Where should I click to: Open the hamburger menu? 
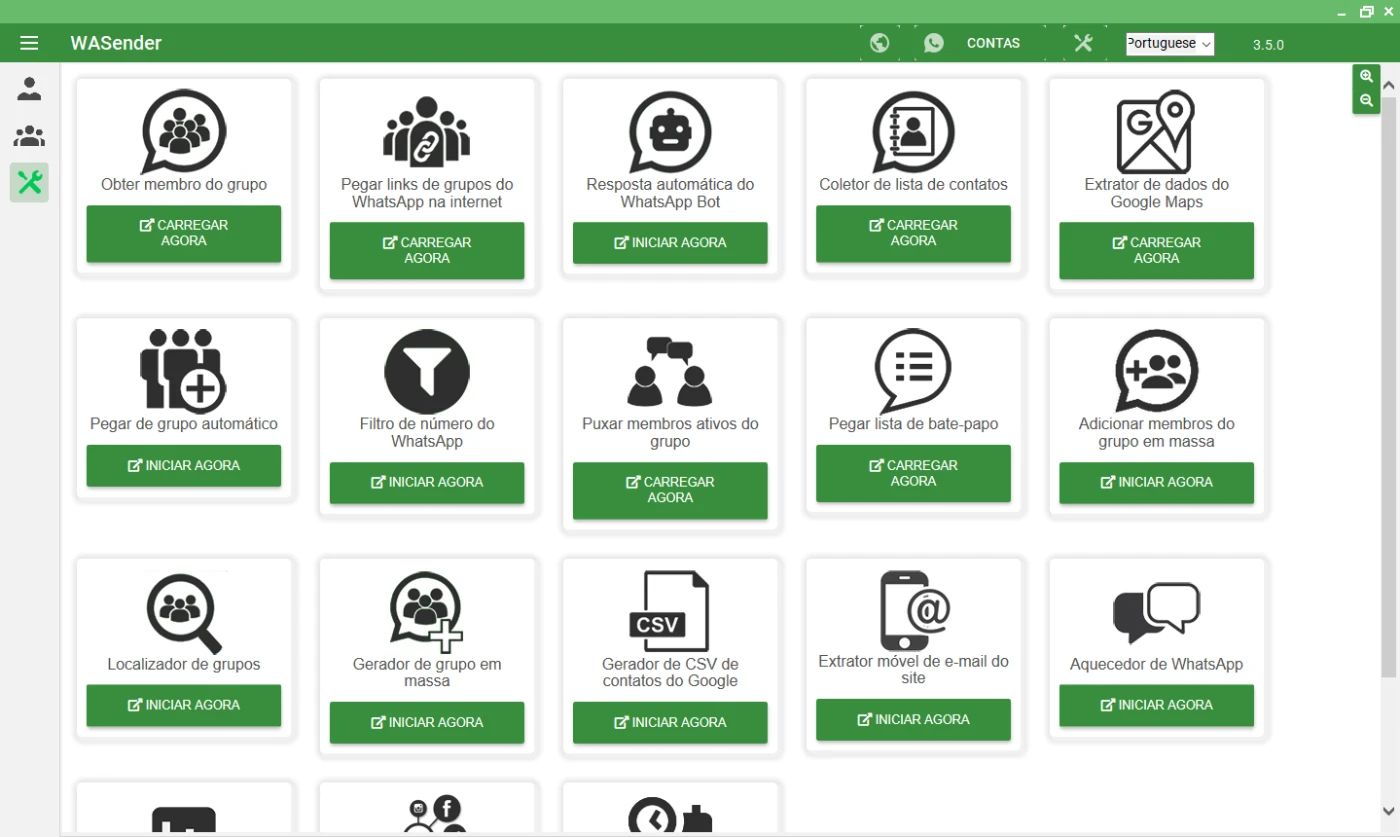click(29, 43)
